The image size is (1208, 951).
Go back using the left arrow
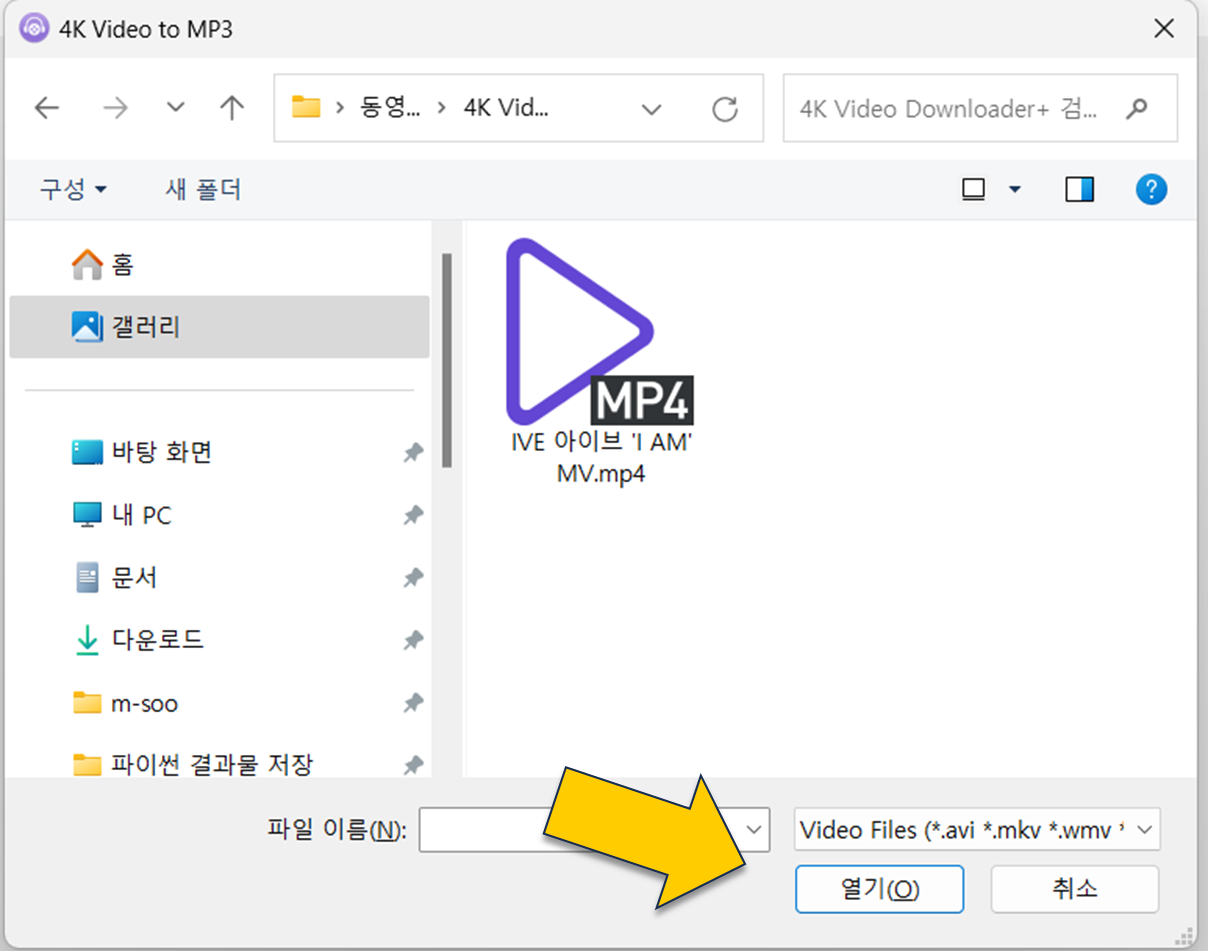47,109
